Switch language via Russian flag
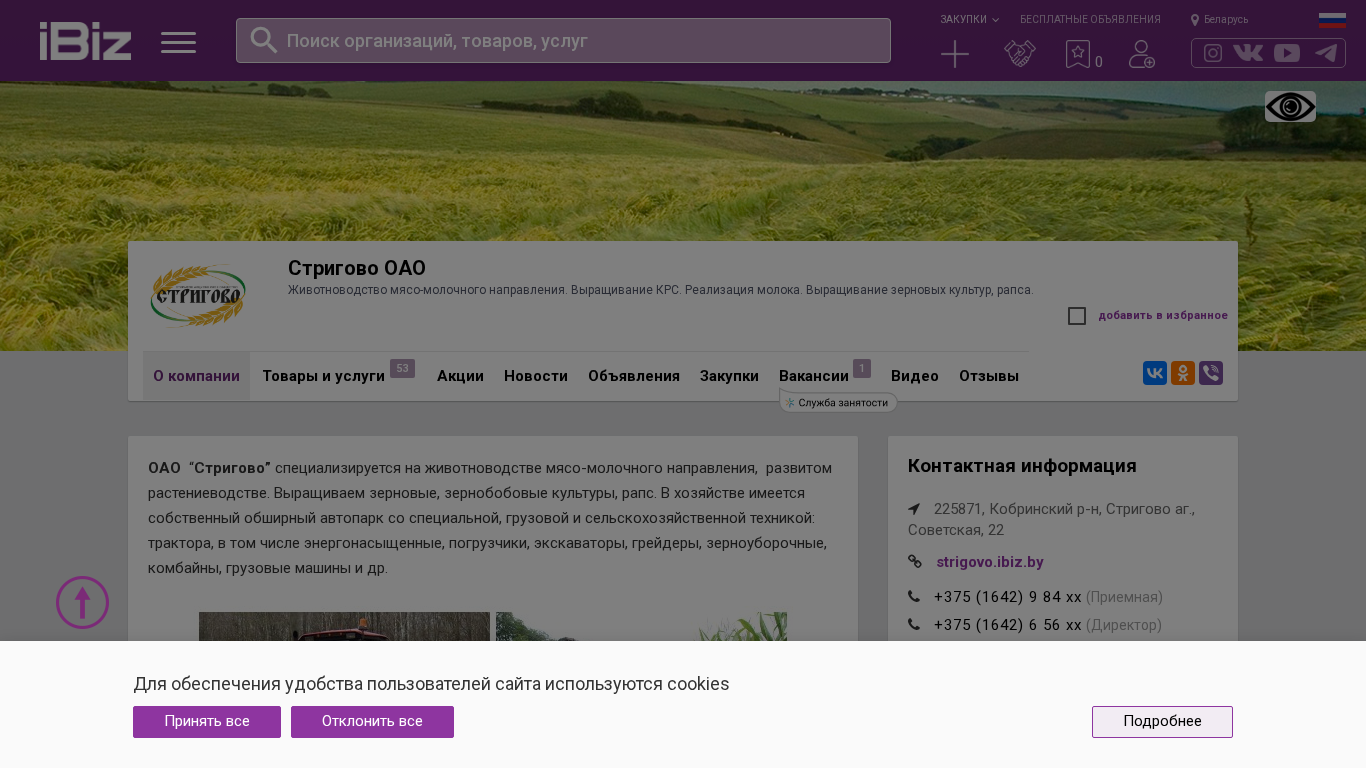 1332,20
